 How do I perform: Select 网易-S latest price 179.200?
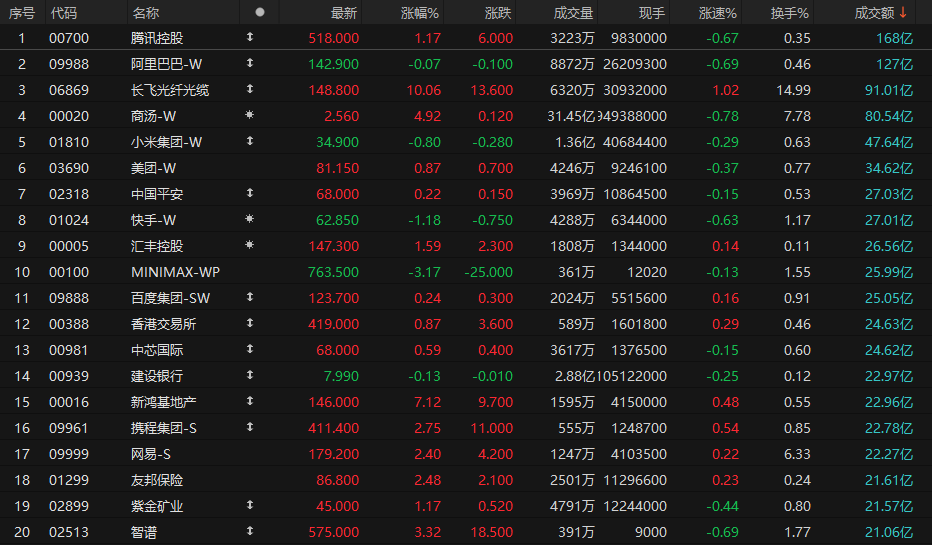click(334, 454)
